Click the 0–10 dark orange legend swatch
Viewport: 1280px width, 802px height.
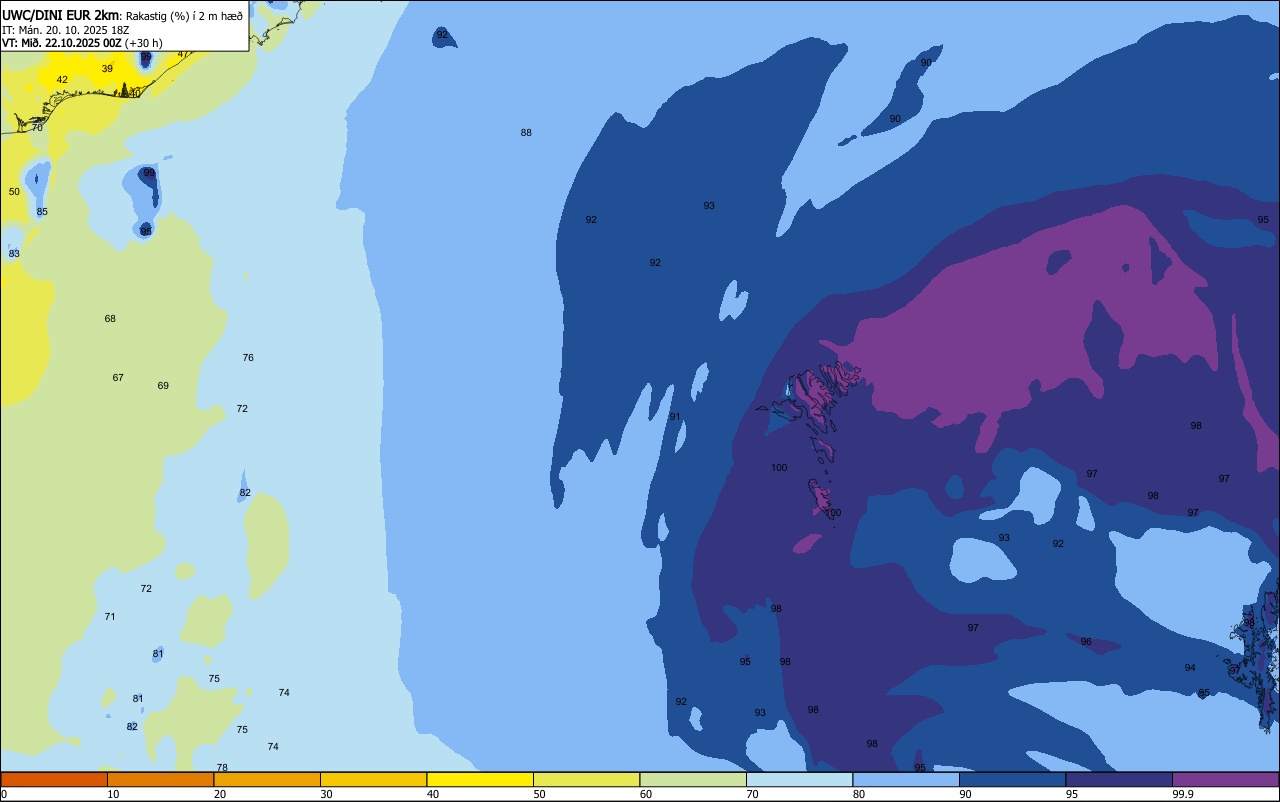pyautogui.click(x=54, y=779)
